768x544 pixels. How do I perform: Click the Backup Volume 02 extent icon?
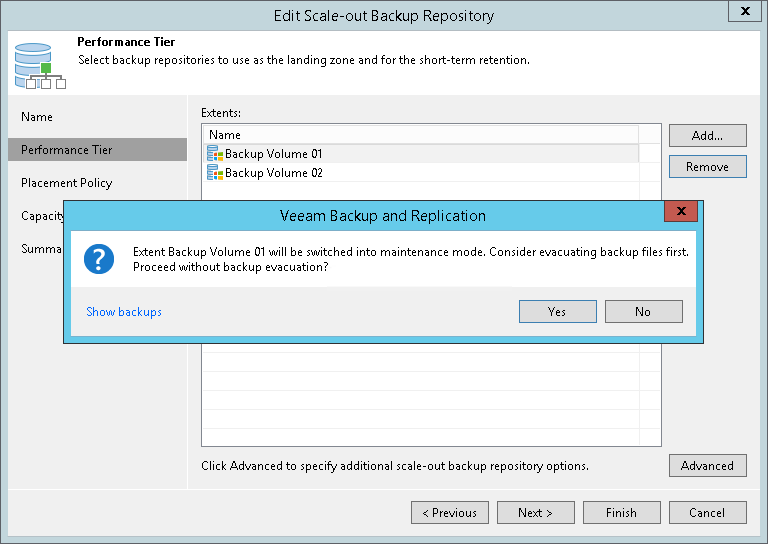click(215, 173)
